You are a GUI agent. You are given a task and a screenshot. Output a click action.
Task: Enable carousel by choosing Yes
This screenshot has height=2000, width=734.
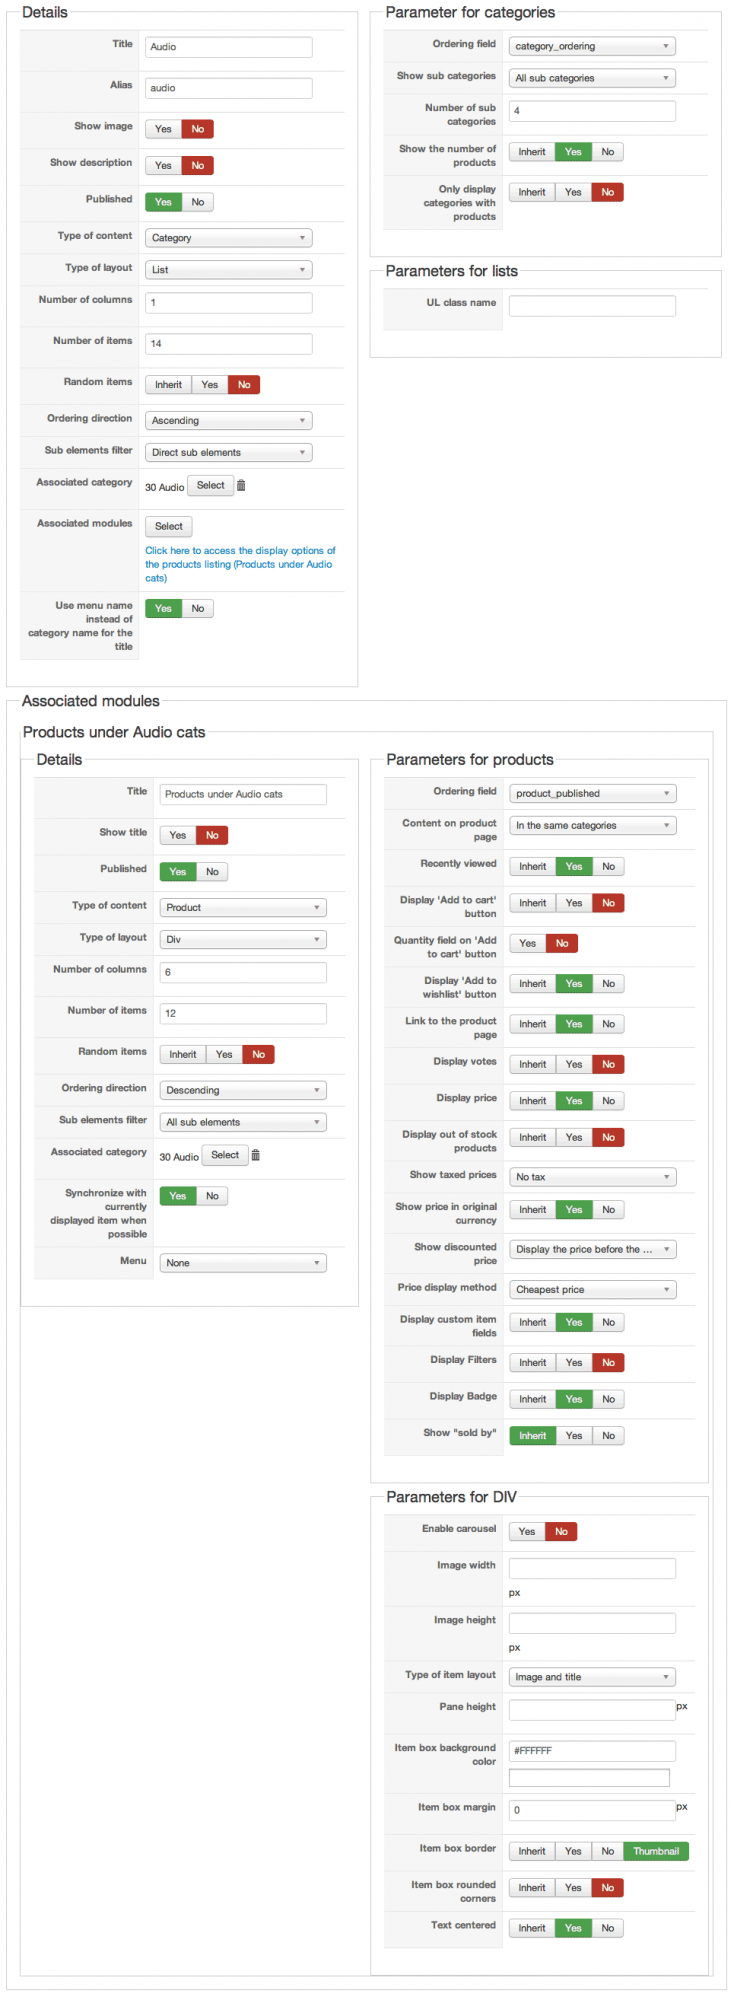527,1532
